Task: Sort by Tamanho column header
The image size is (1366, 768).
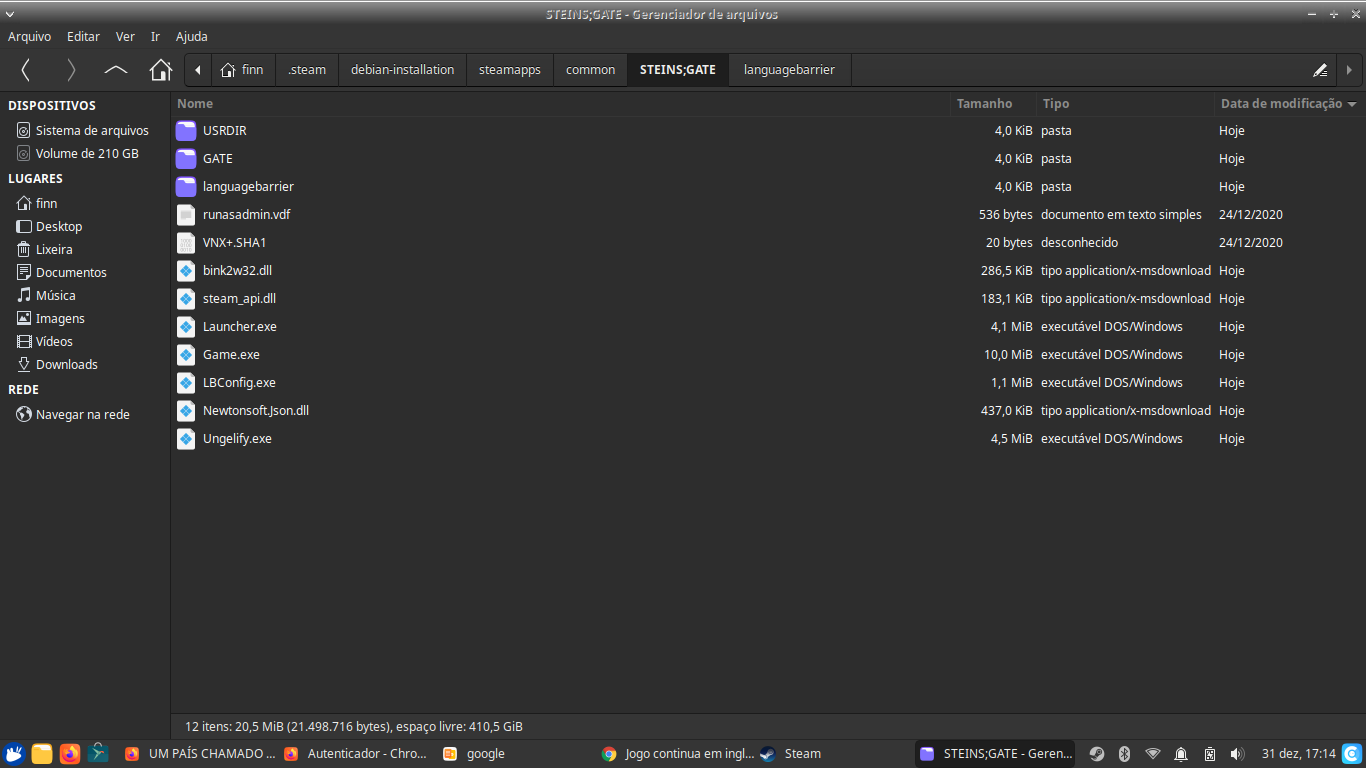Action: pyautogui.click(x=993, y=104)
